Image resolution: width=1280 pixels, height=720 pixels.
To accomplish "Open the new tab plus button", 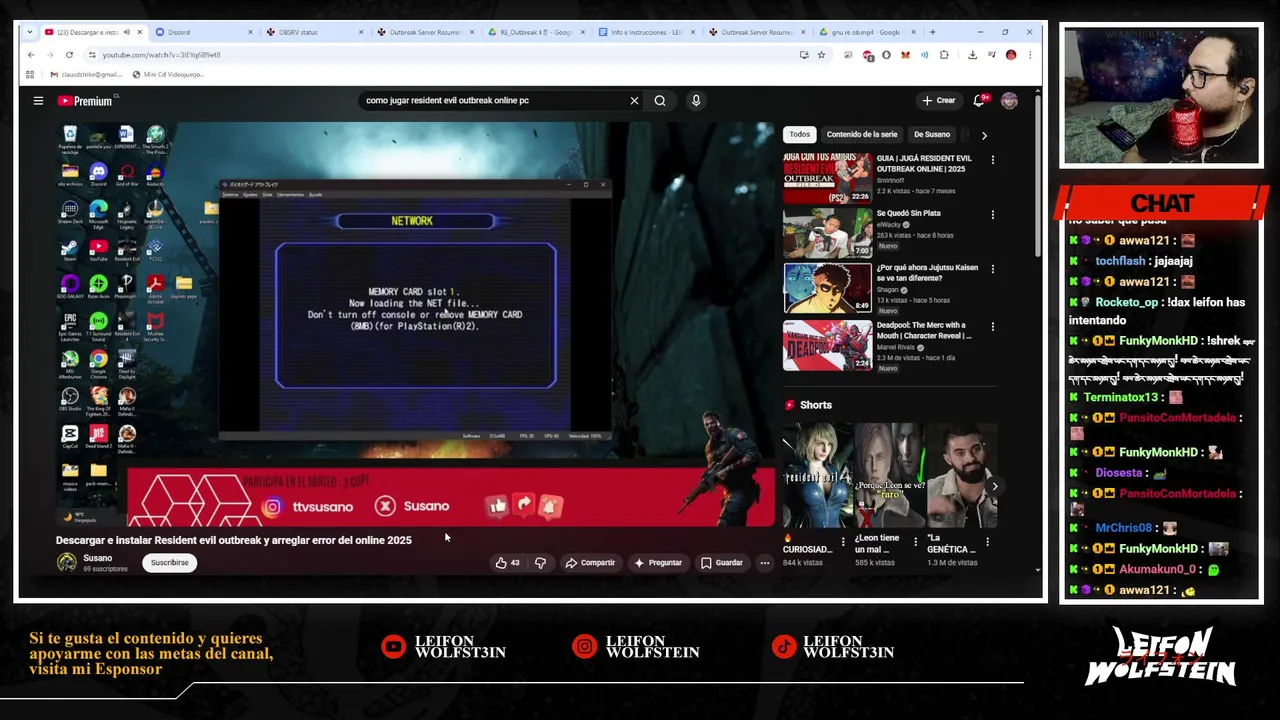I will [933, 32].
